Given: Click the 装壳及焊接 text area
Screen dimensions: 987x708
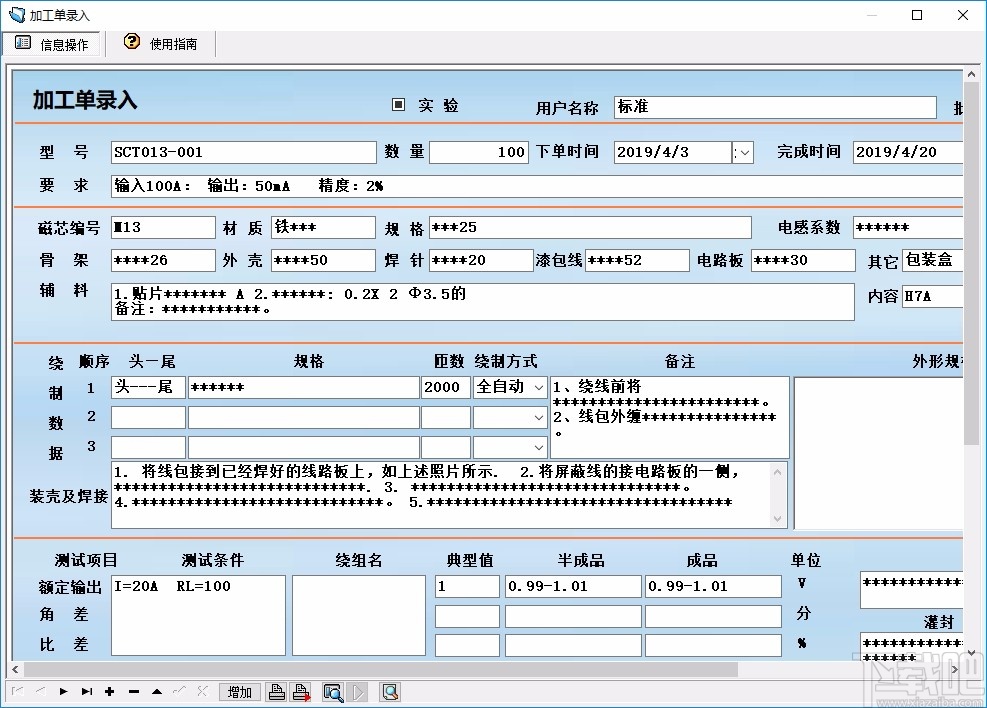Looking at the screenshot, I should 441,495.
